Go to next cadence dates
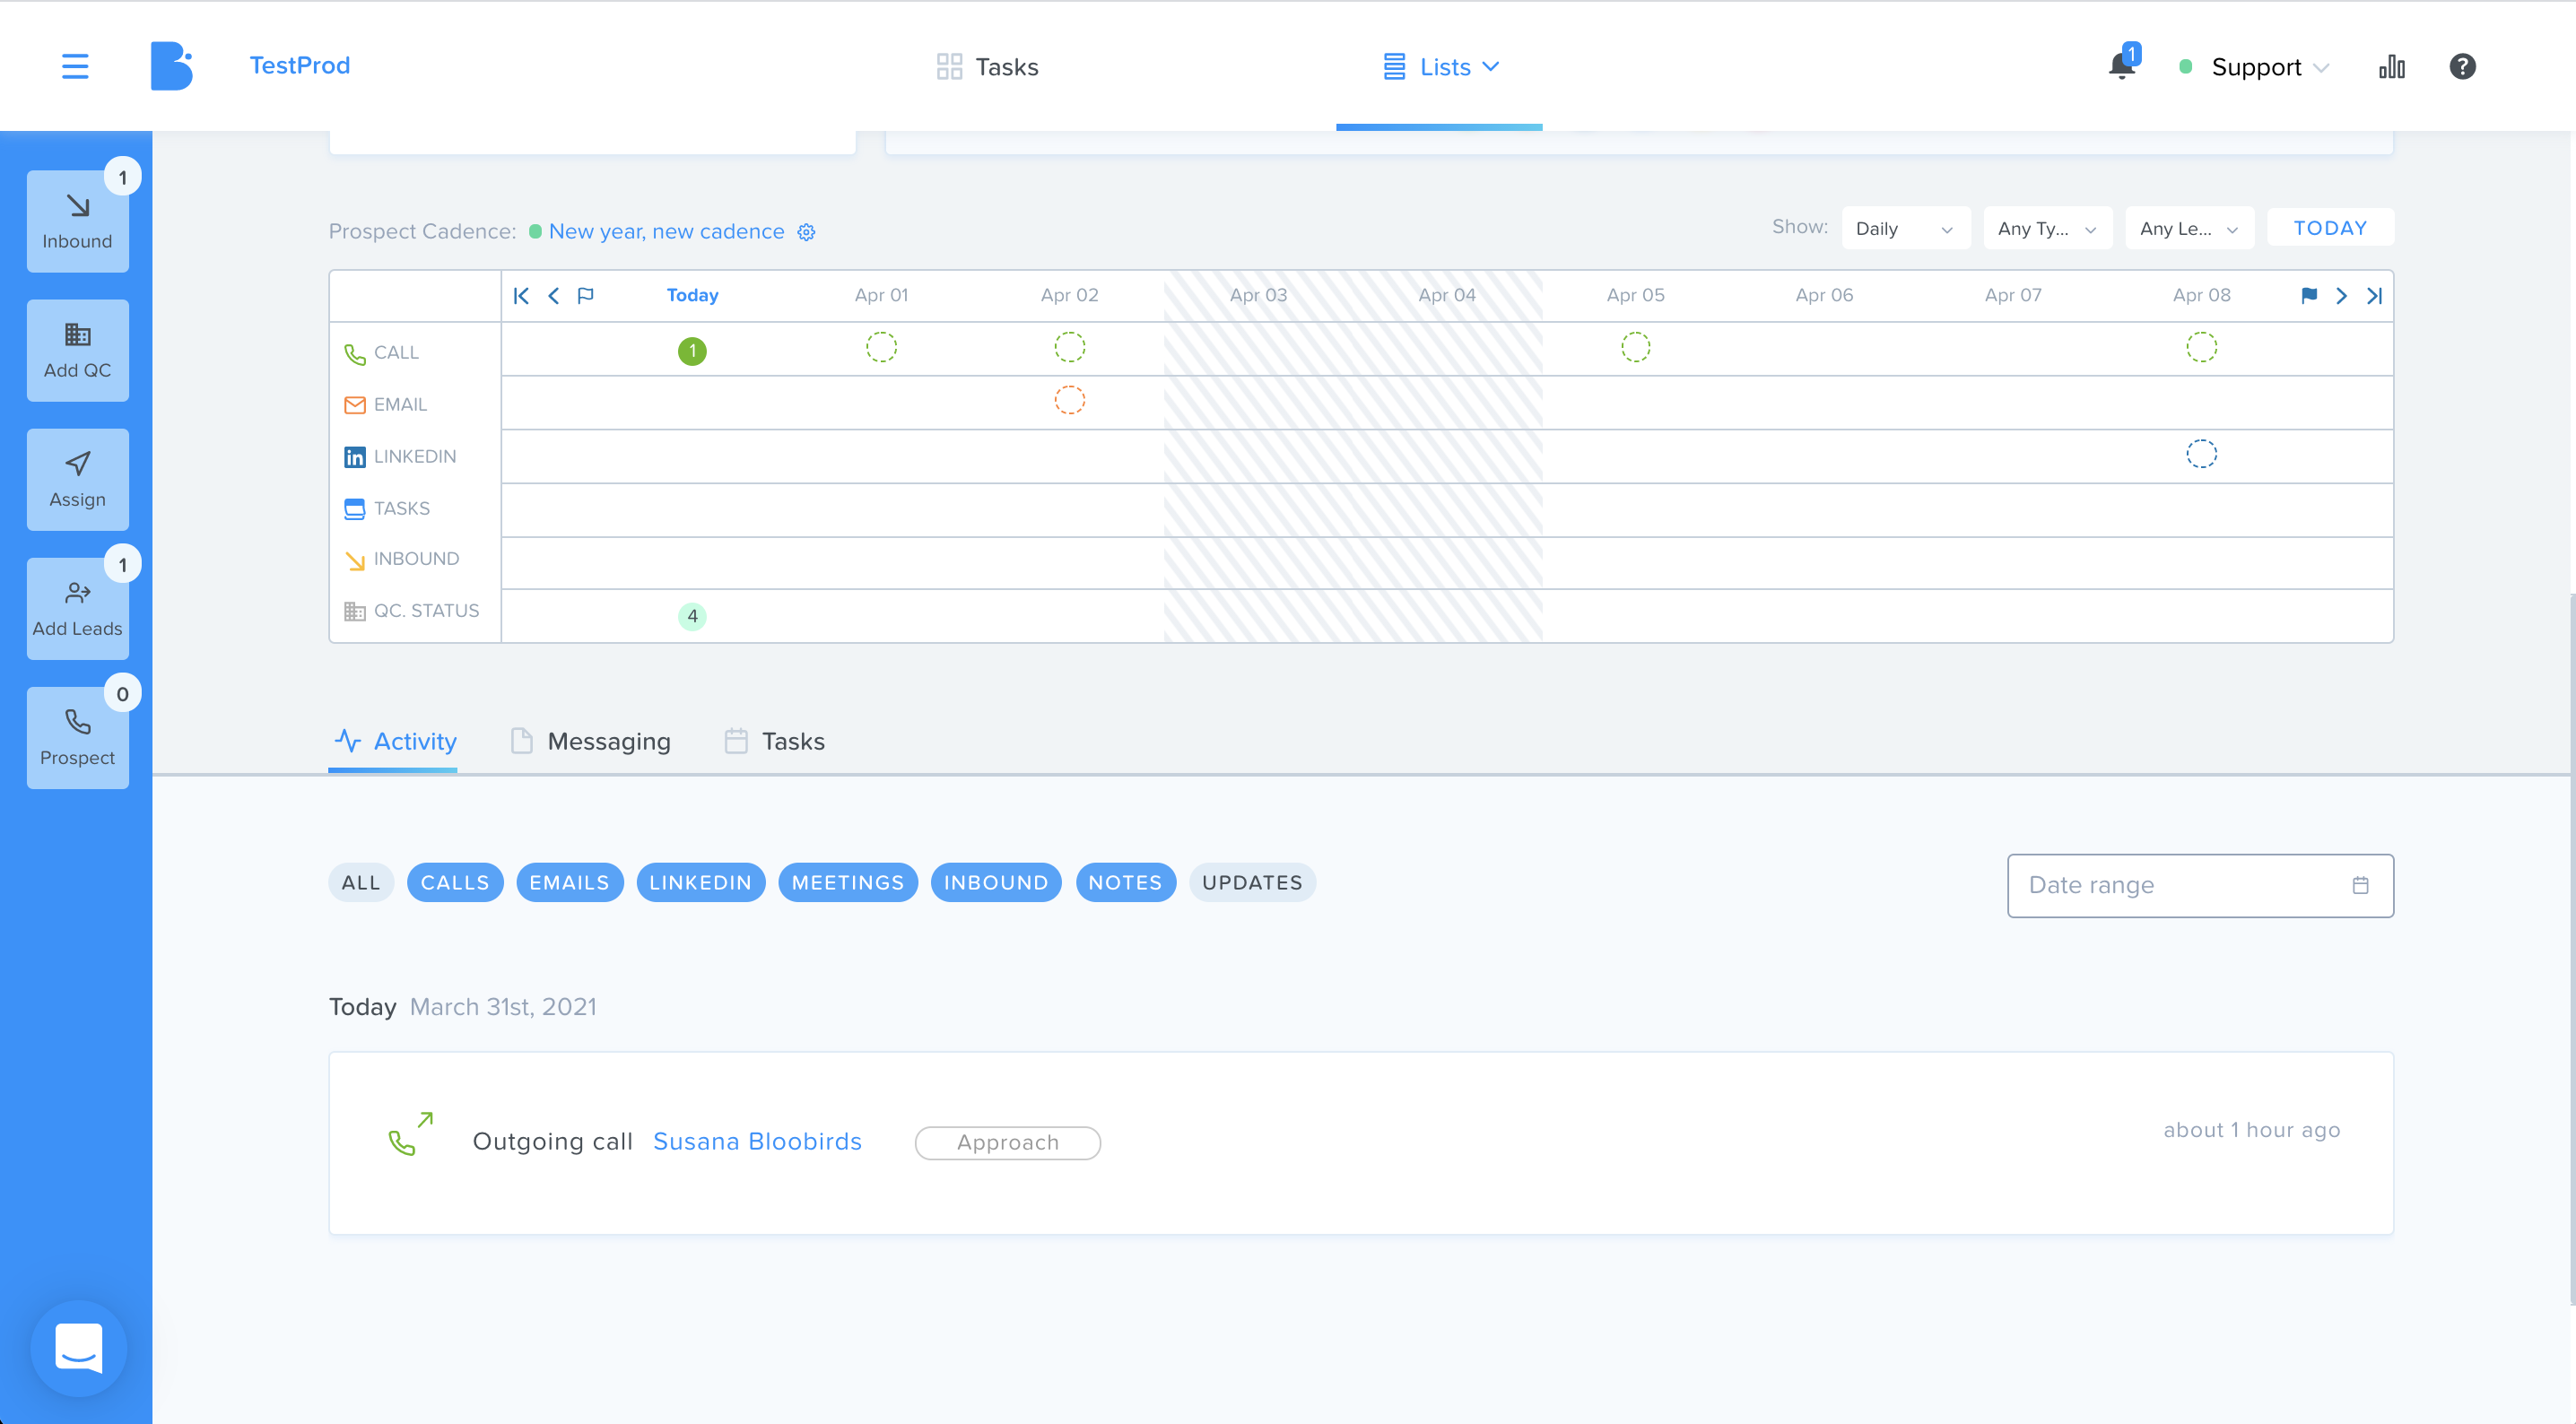Screen dimensions: 2576x1424 [x=2341, y=295]
